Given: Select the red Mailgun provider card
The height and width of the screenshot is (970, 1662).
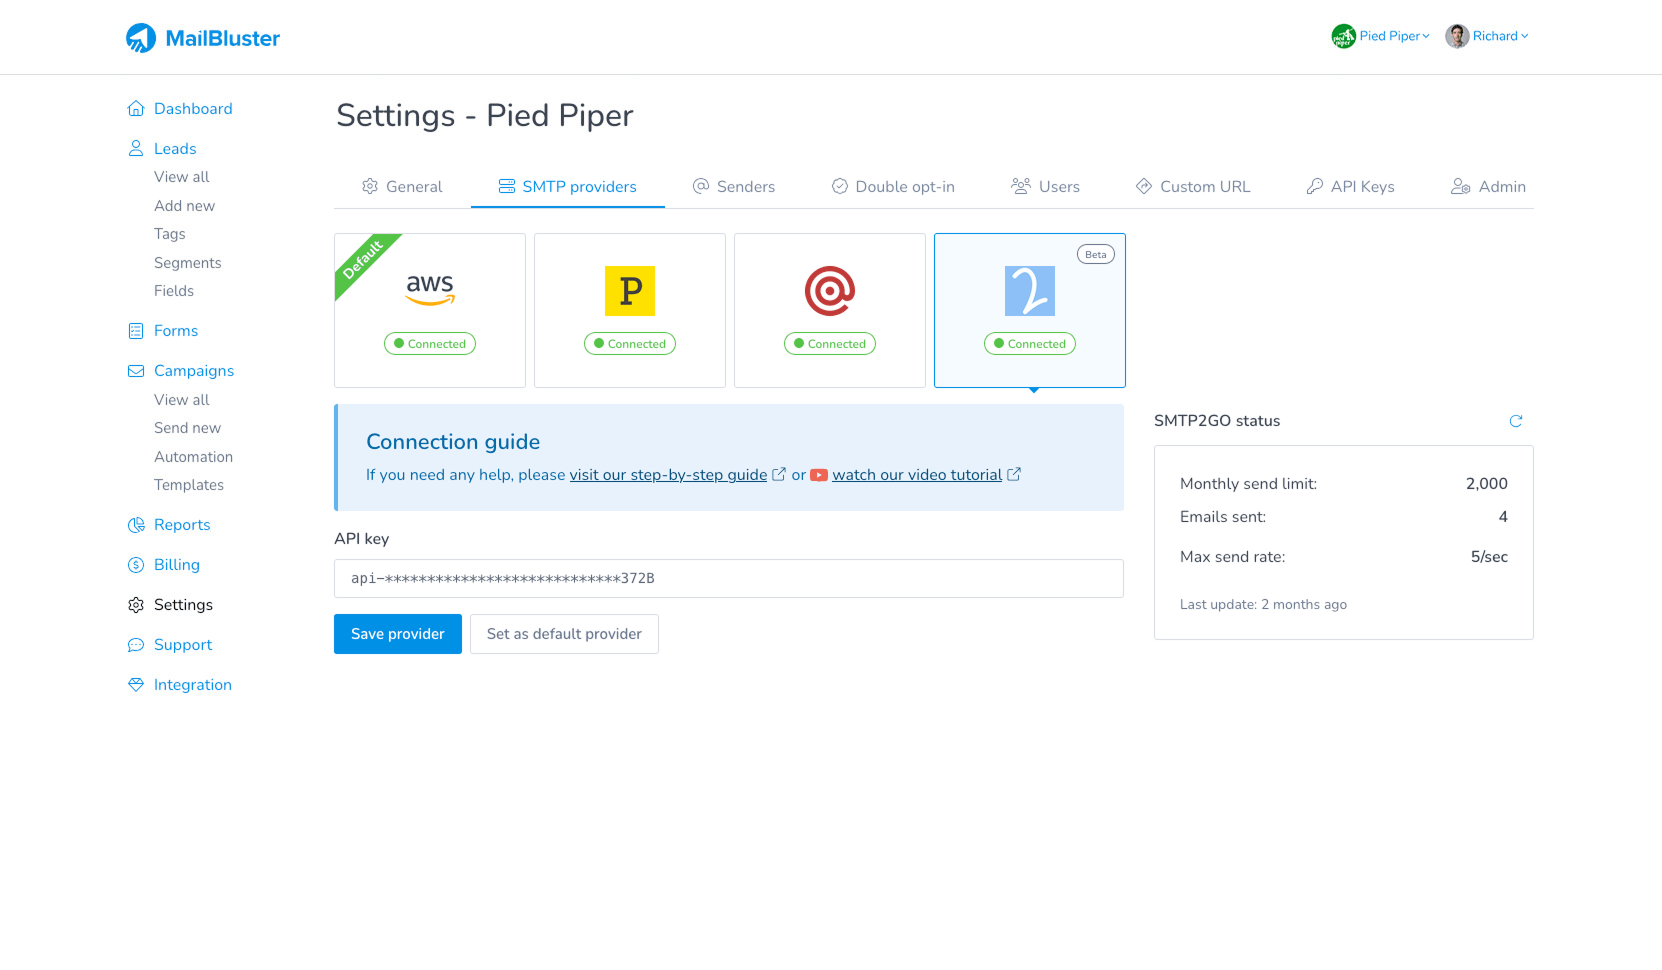Looking at the screenshot, I should click(830, 310).
